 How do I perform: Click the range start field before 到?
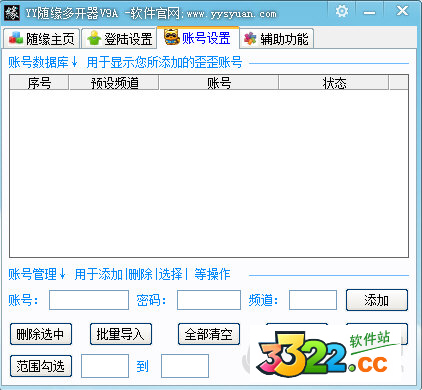[x=105, y=366]
